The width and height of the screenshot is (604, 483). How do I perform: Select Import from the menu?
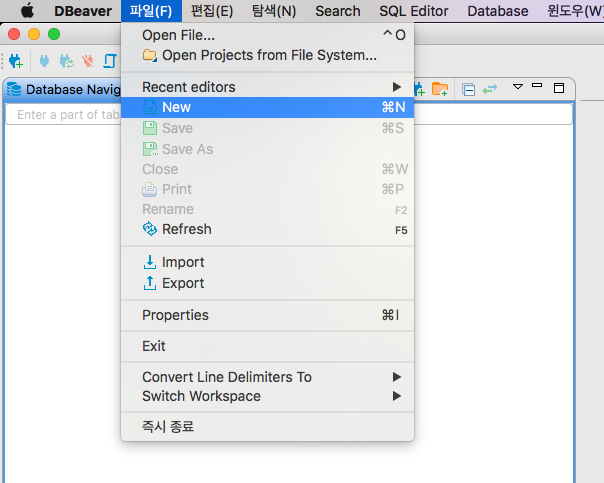coord(267,262)
